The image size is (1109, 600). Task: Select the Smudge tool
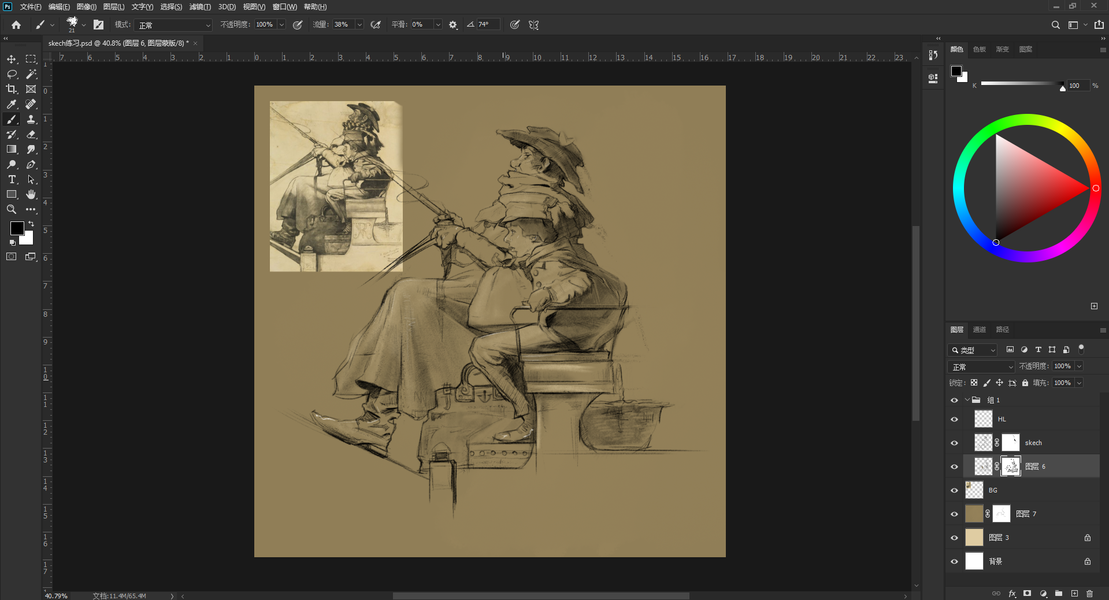click(30, 149)
